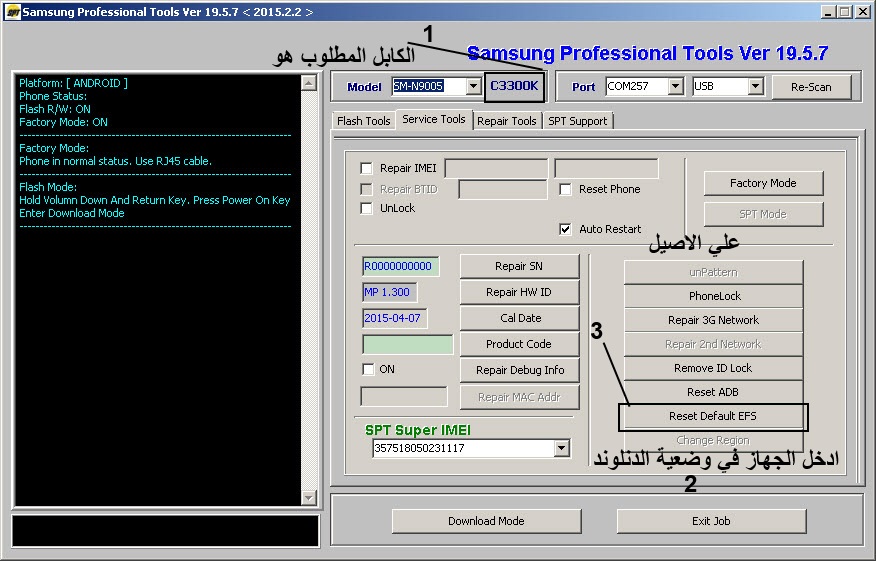Toggle the ON checkbox
The height and width of the screenshot is (561, 876).
pyautogui.click(x=368, y=369)
